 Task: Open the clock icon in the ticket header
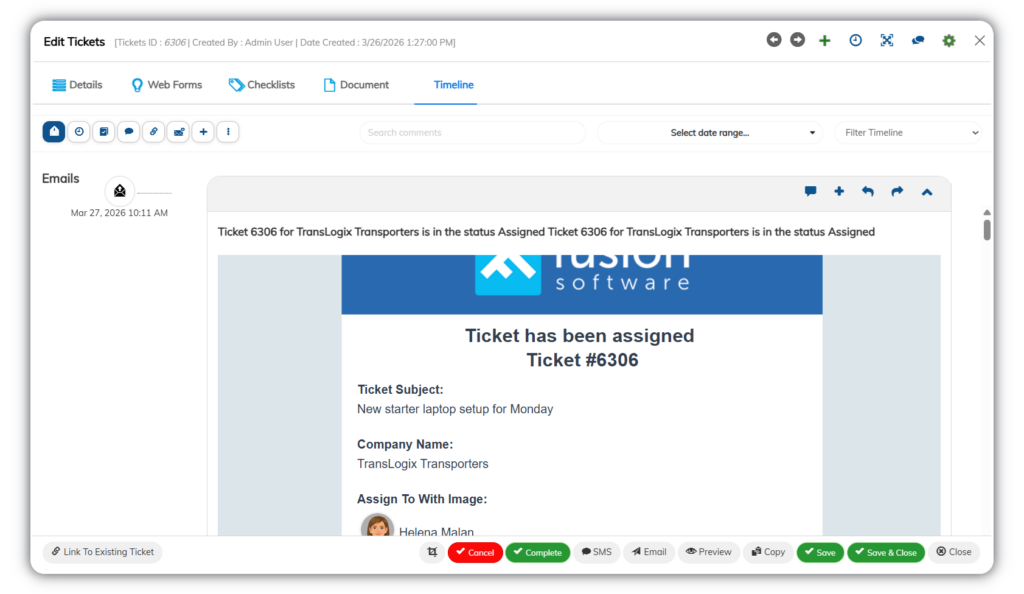[856, 40]
